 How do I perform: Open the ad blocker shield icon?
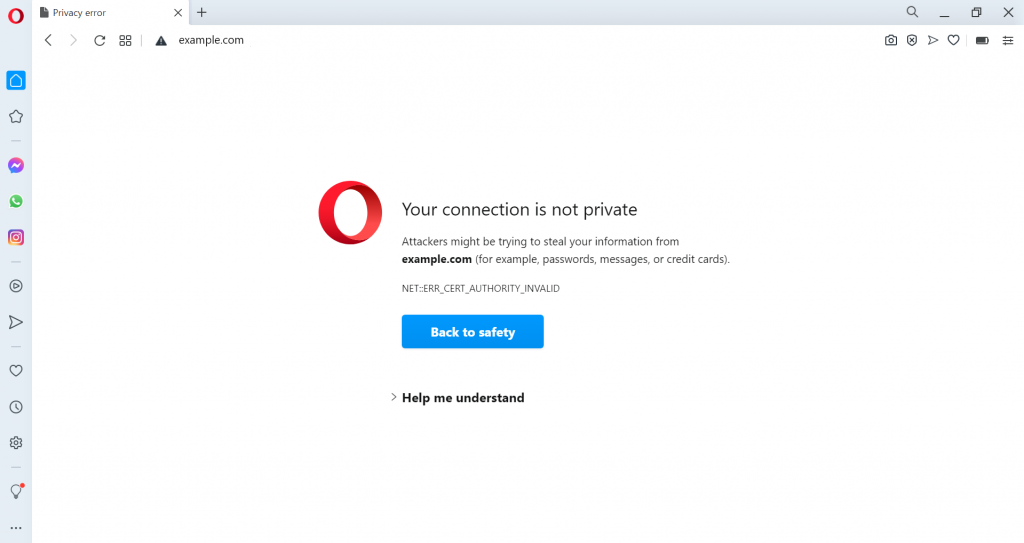[912, 40]
